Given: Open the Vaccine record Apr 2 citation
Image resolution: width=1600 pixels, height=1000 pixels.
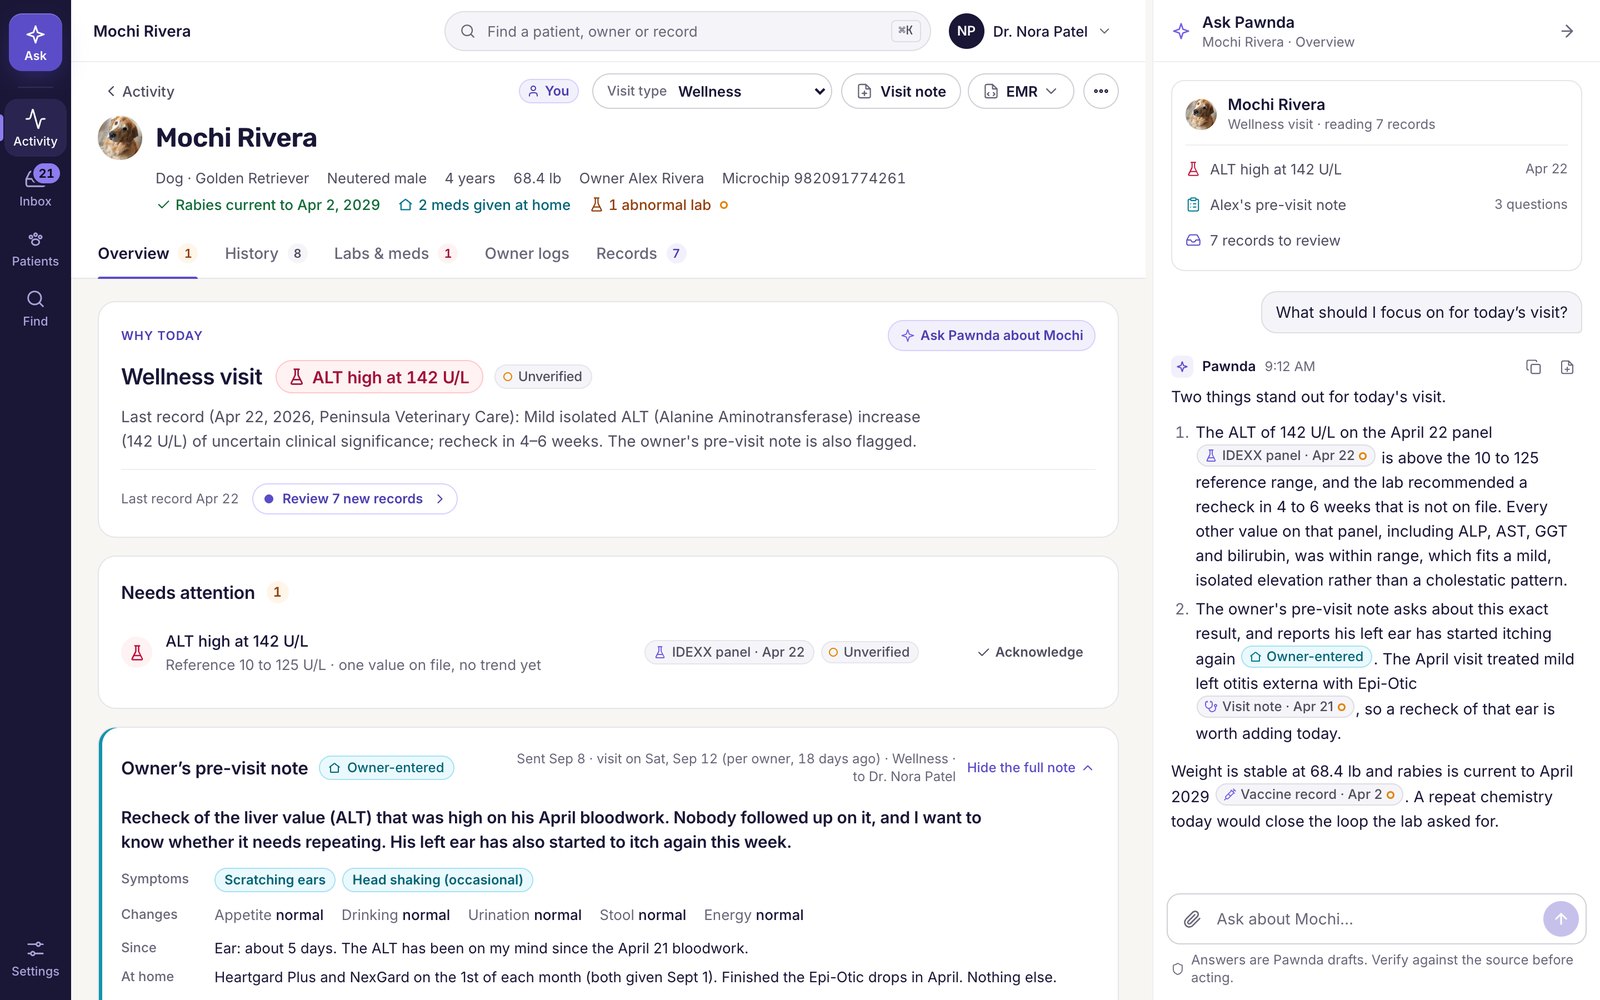Looking at the screenshot, I should click(x=1309, y=795).
